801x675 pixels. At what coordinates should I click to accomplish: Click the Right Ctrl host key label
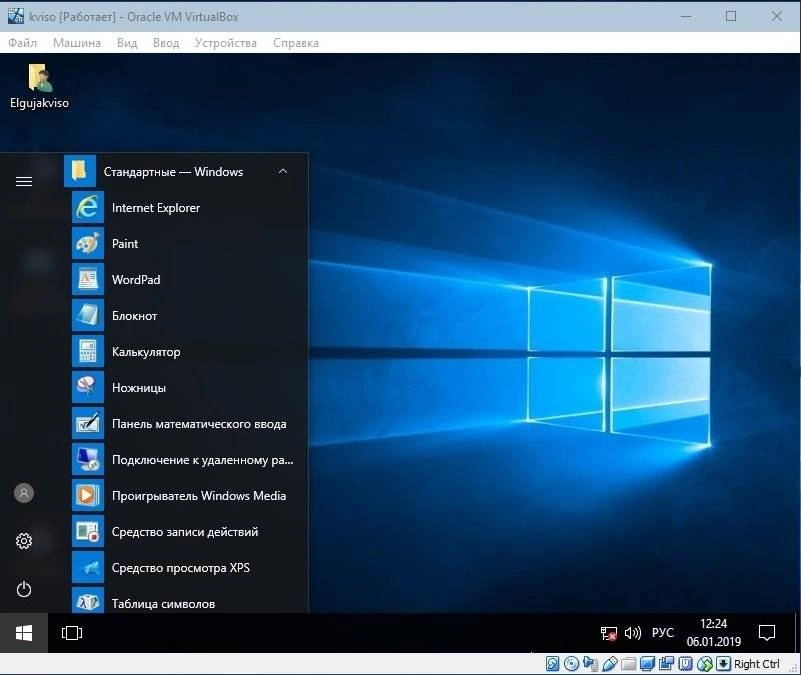coord(757,664)
